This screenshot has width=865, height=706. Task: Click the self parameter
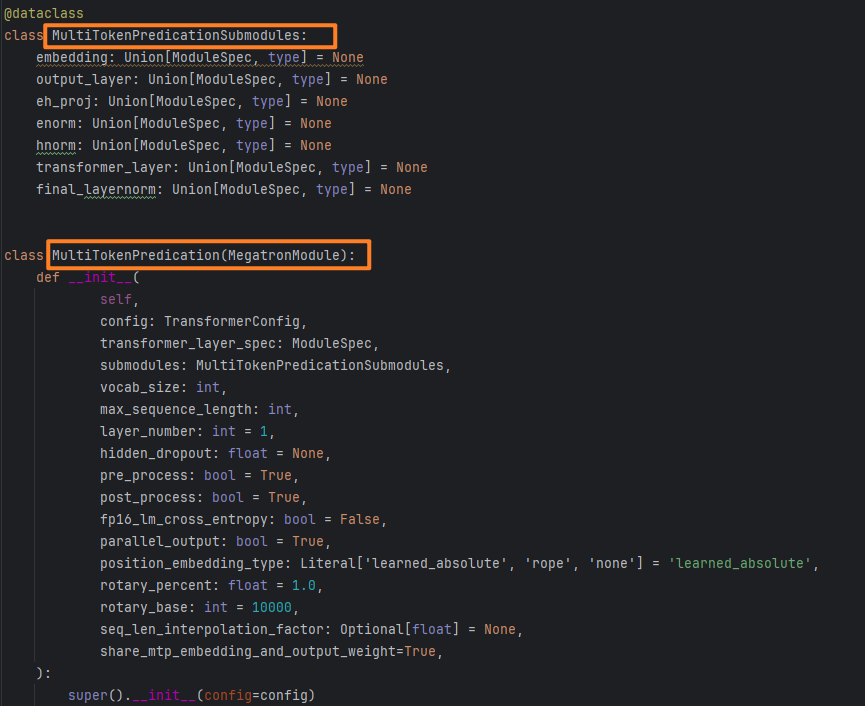pyautogui.click(x=116, y=299)
